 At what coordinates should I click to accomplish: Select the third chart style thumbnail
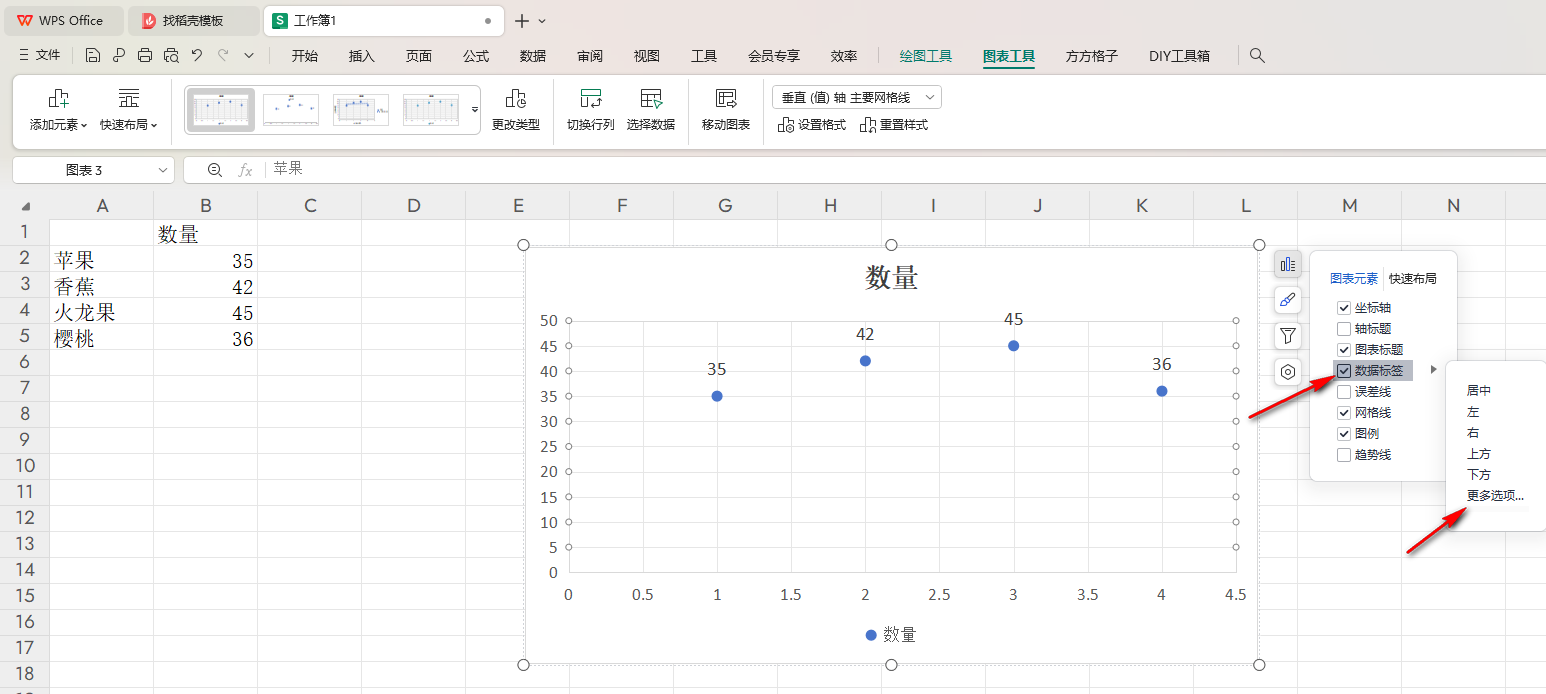click(x=361, y=109)
